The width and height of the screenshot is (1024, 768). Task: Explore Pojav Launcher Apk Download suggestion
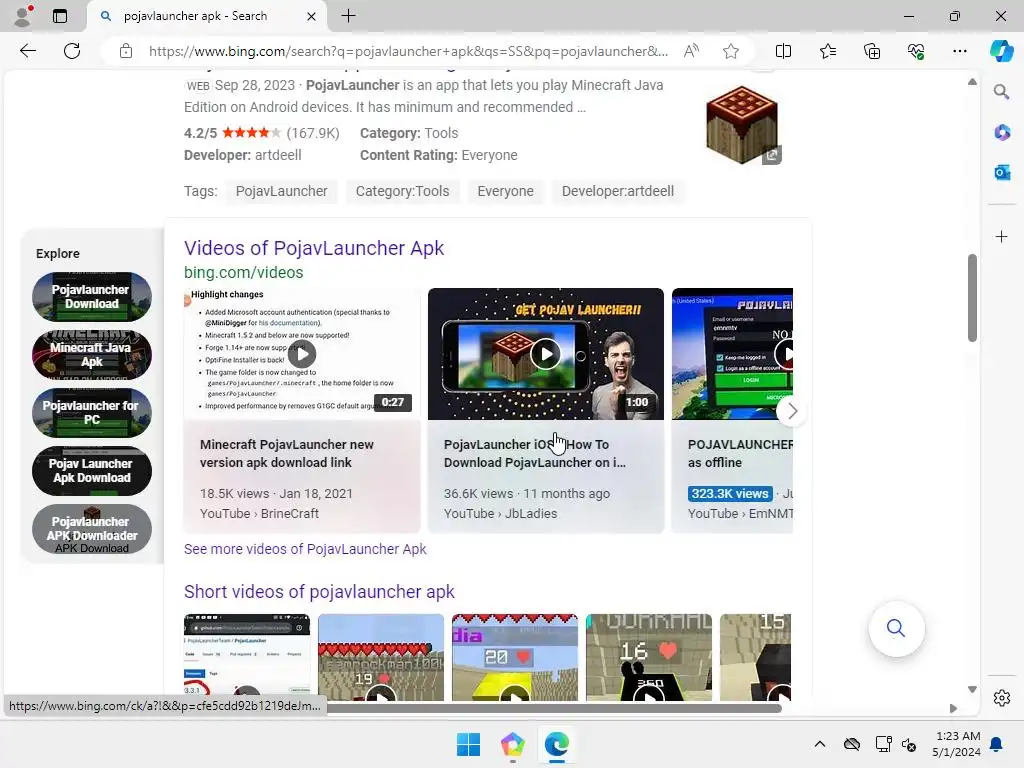[x=91, y=471]
